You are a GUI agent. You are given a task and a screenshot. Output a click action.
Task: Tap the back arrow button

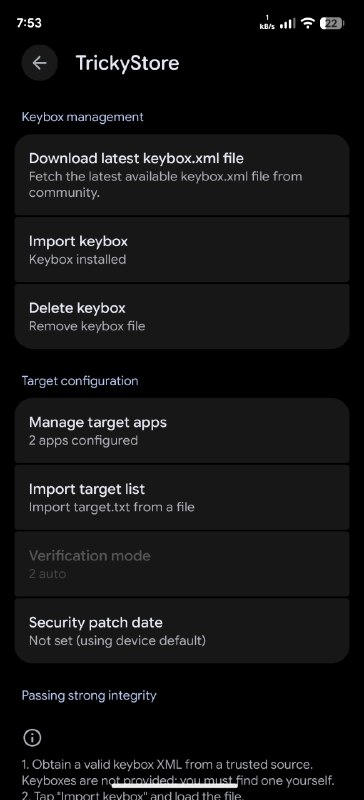[x=39, y=63]
